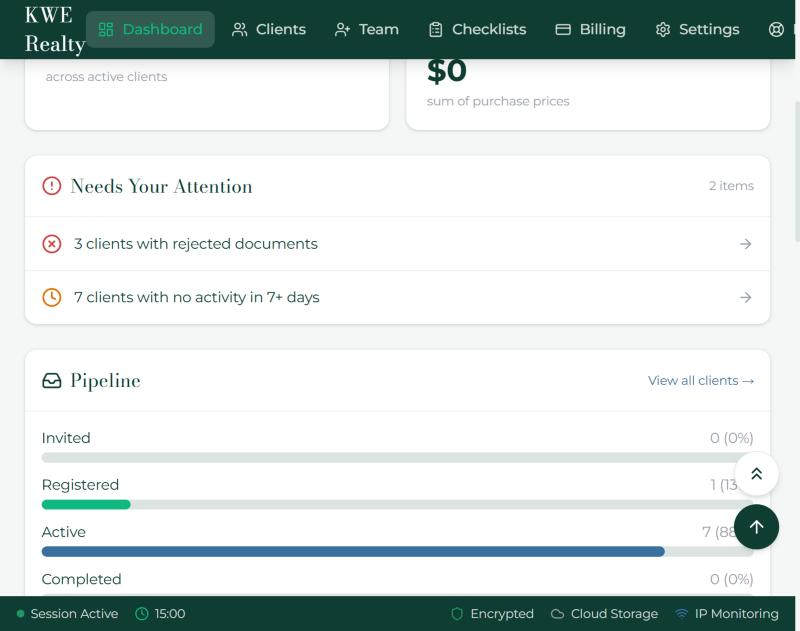The image size is (800, 631).
Task: Go to the Clients tab
Action: pos(269,29)
